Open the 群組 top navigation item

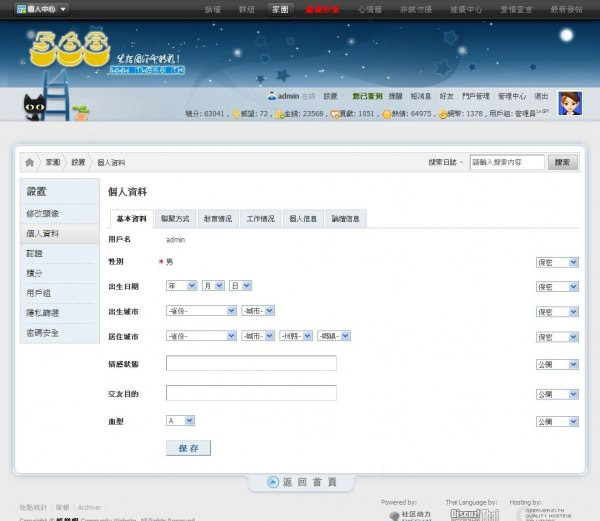[247, 9]
